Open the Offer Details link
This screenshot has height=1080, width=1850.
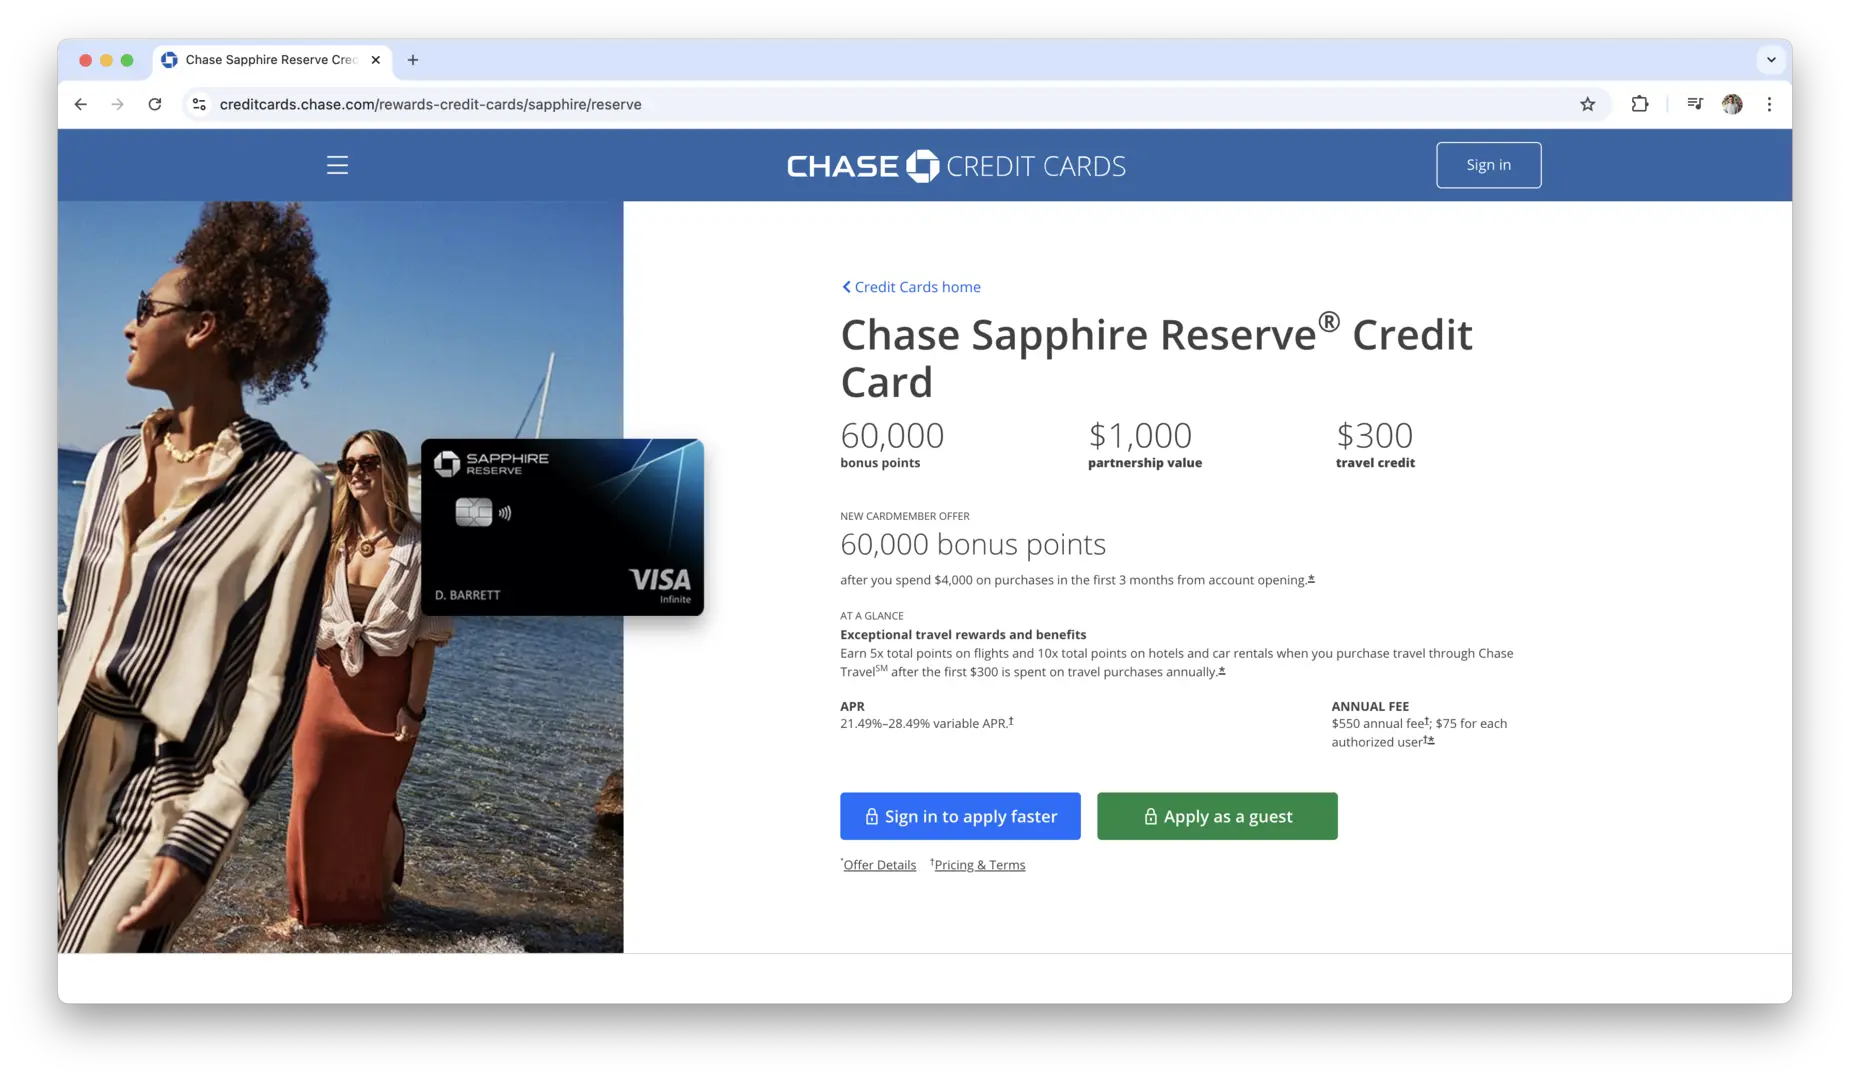[879, 865]
